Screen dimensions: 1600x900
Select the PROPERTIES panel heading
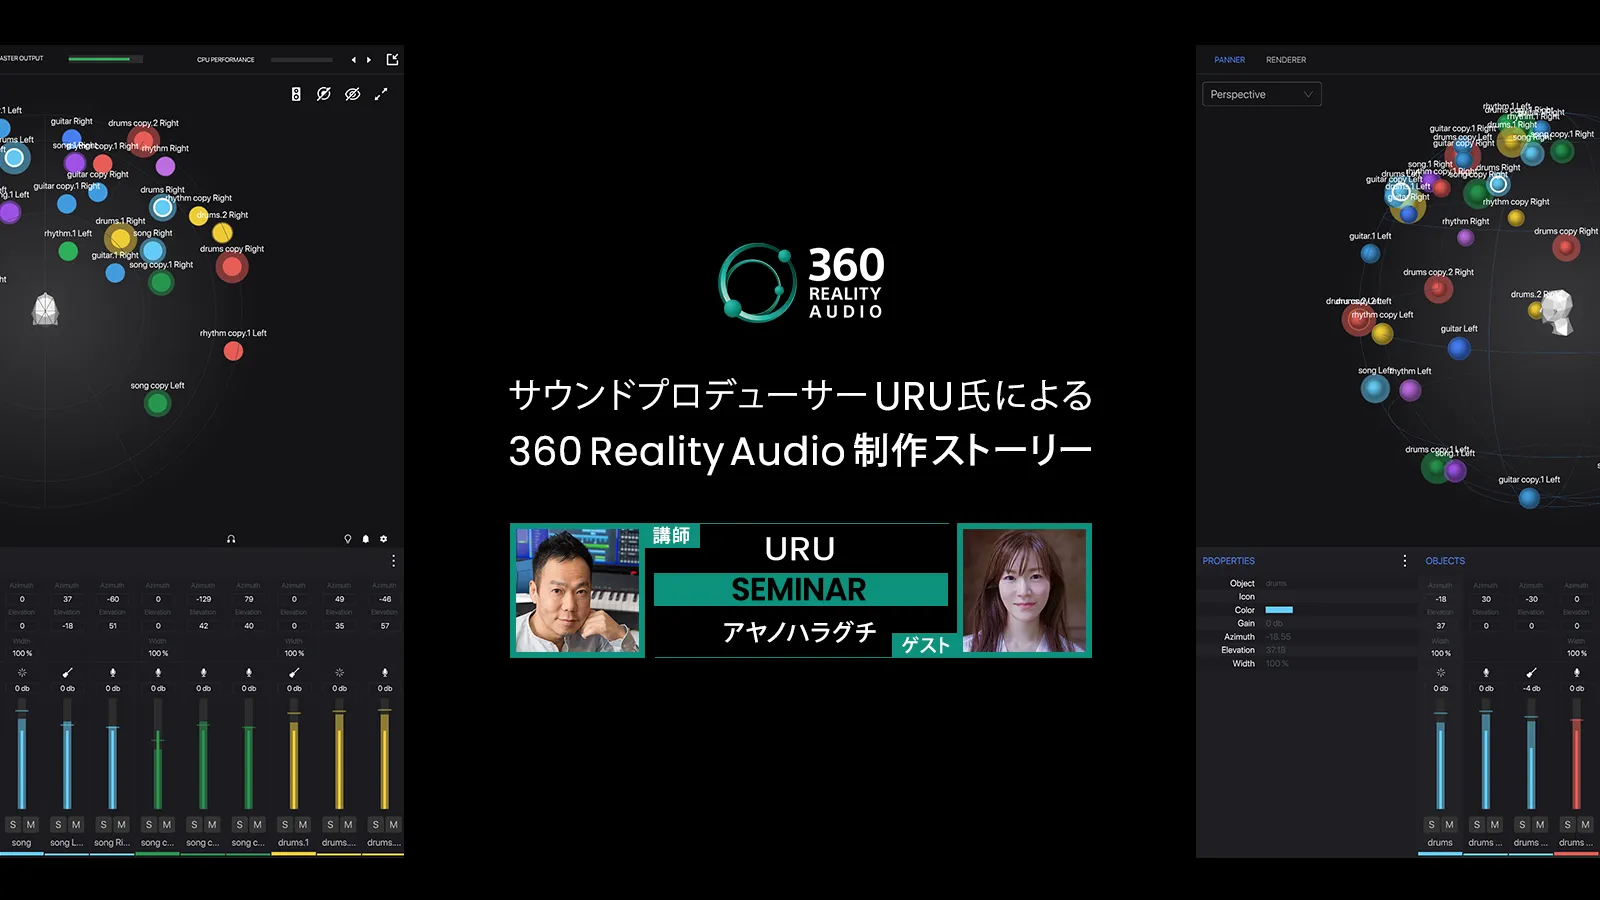(x=1228, y=561)
